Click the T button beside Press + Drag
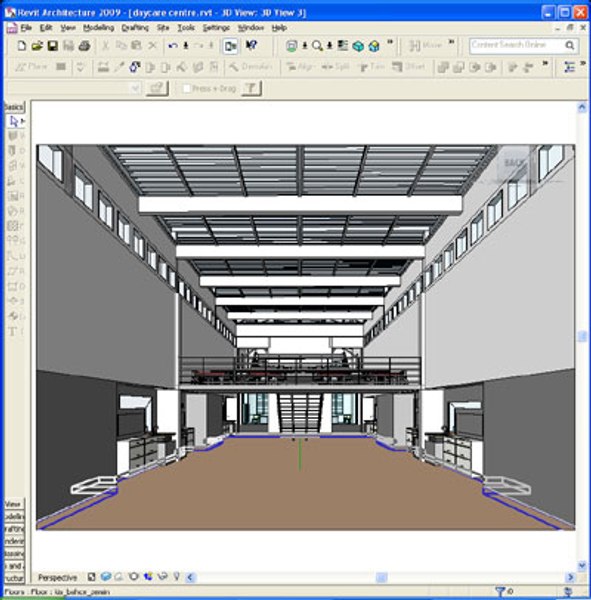The image size is (591, 600). point(251,89)
